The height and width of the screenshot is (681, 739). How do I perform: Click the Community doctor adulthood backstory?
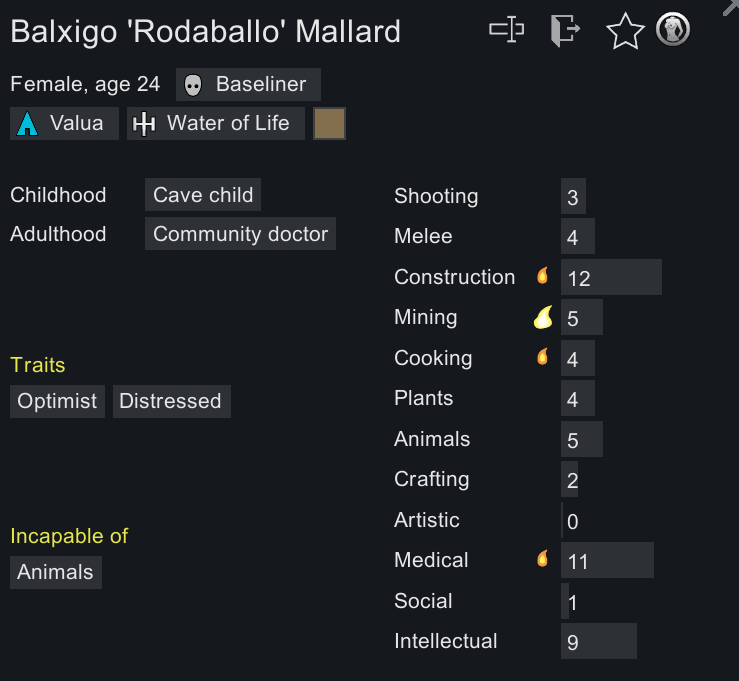click(240, 234)
